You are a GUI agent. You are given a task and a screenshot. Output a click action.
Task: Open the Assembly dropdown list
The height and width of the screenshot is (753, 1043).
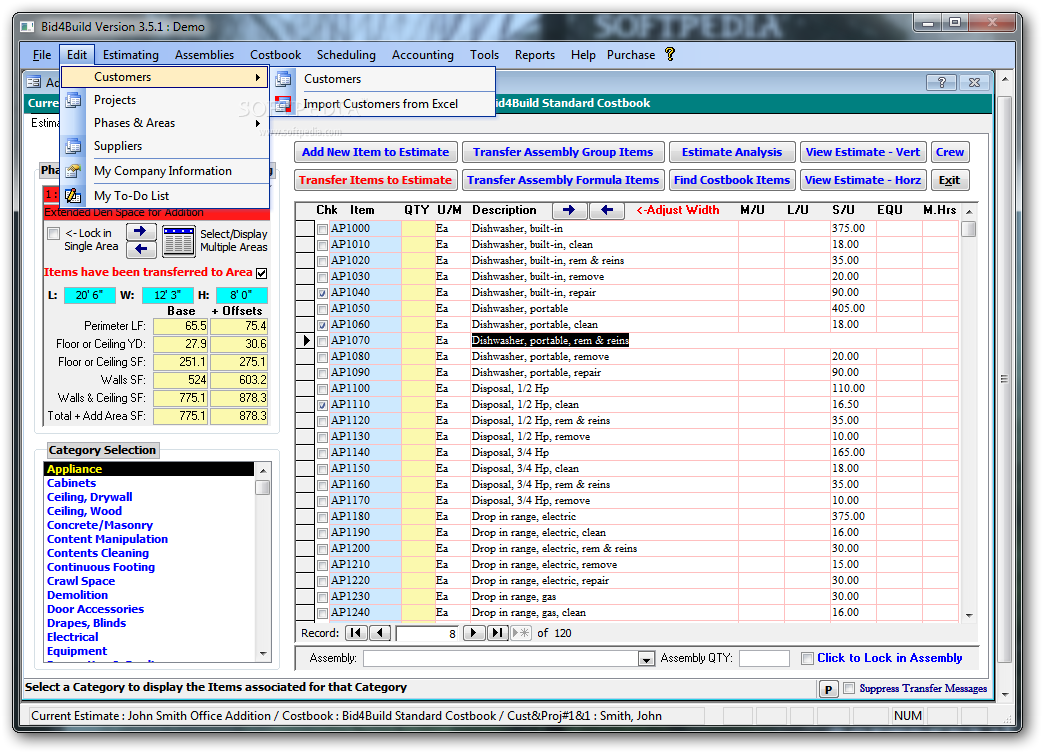coord(646,659)
